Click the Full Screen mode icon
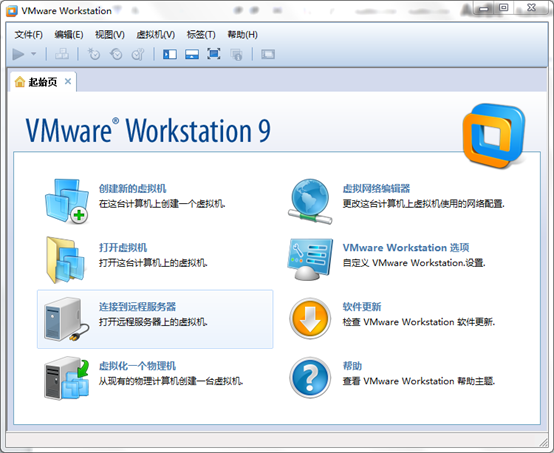Image resolution: width=554 pixels, height=453 pixels. click(214, 54)
